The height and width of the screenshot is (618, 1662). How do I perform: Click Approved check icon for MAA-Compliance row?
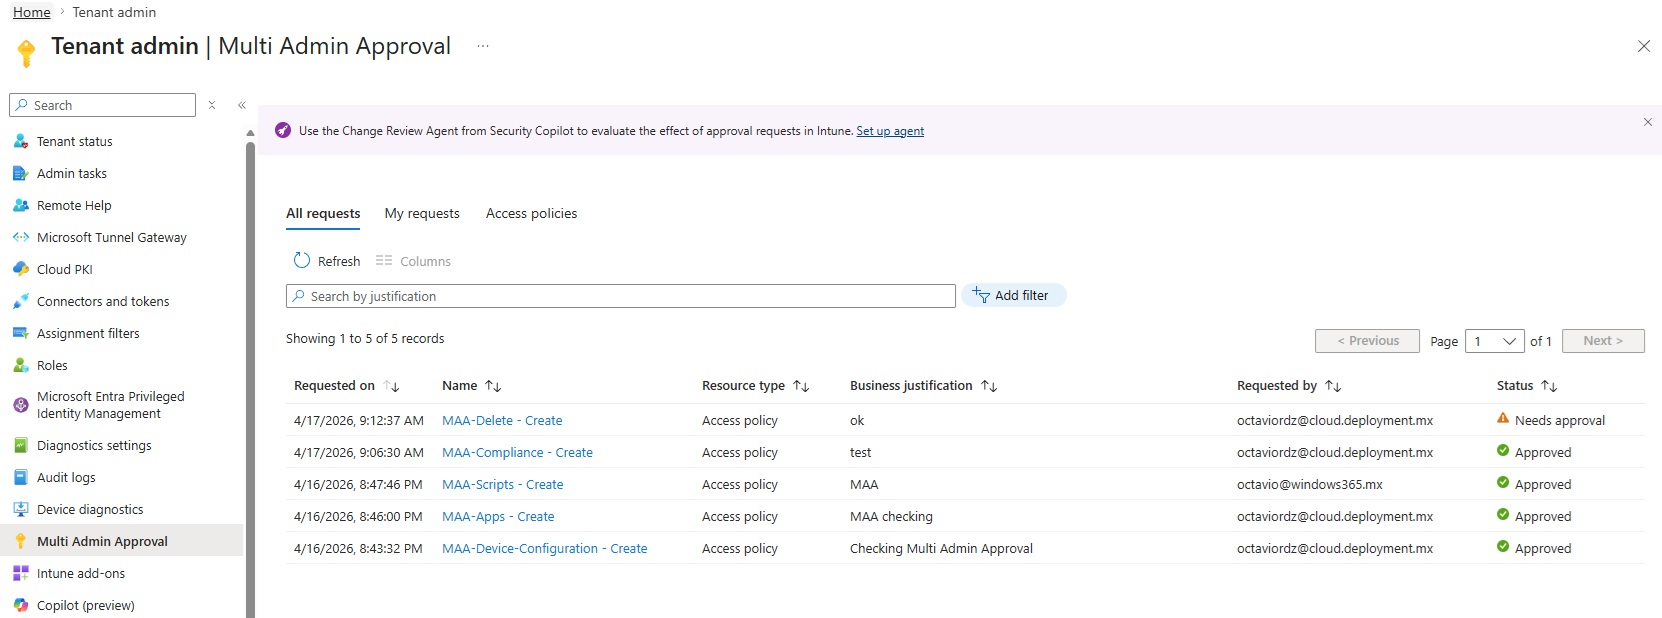point(1503,451)
